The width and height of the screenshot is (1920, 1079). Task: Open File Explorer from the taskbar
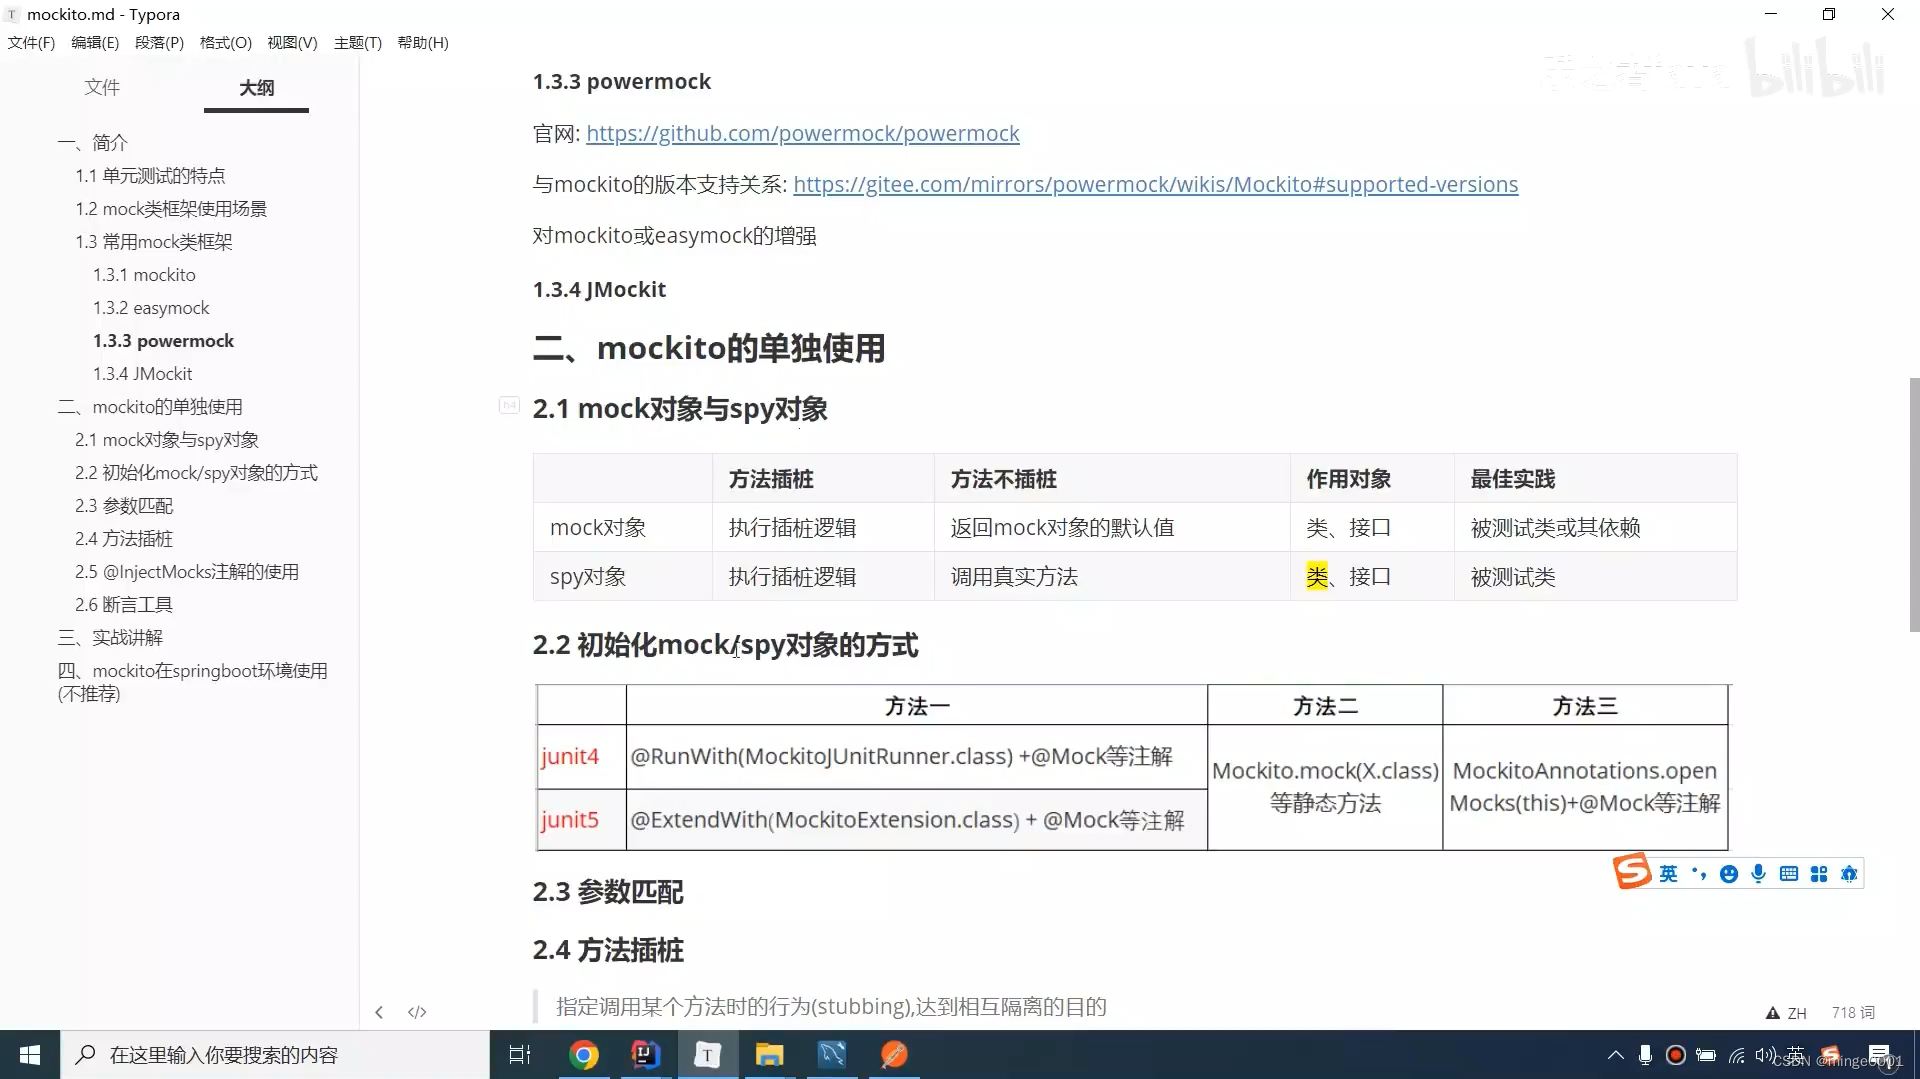pyautogui.click(x=769, y=1055)
